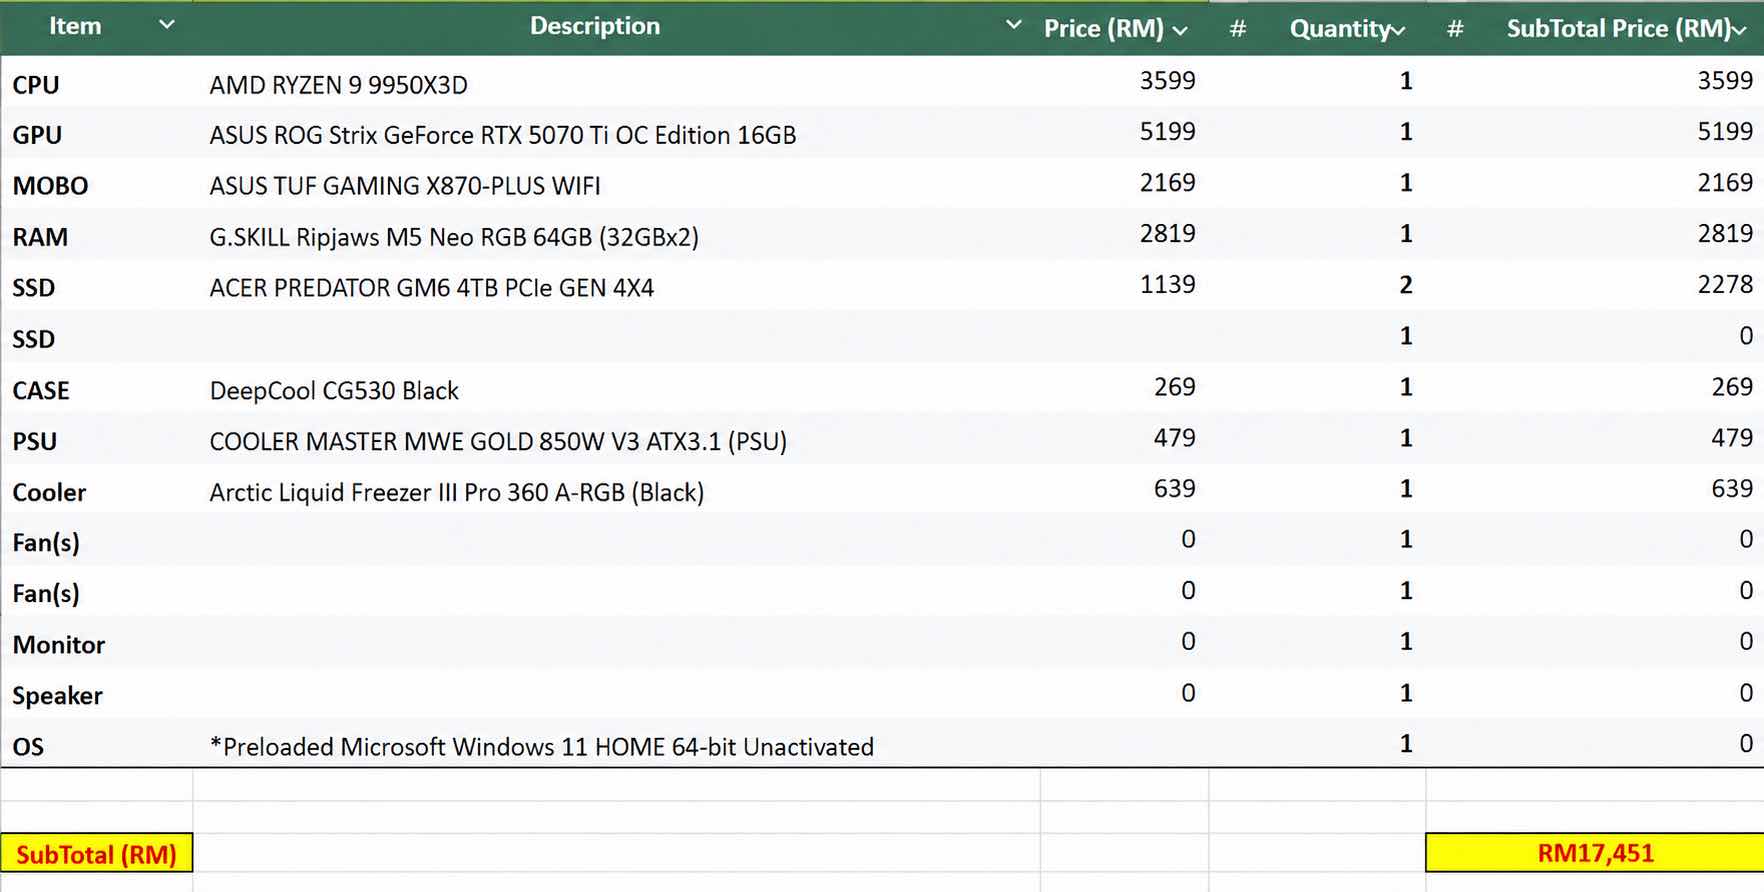Open the SubTotal Price (RM) filter dropdown

tap(1739, 30)
